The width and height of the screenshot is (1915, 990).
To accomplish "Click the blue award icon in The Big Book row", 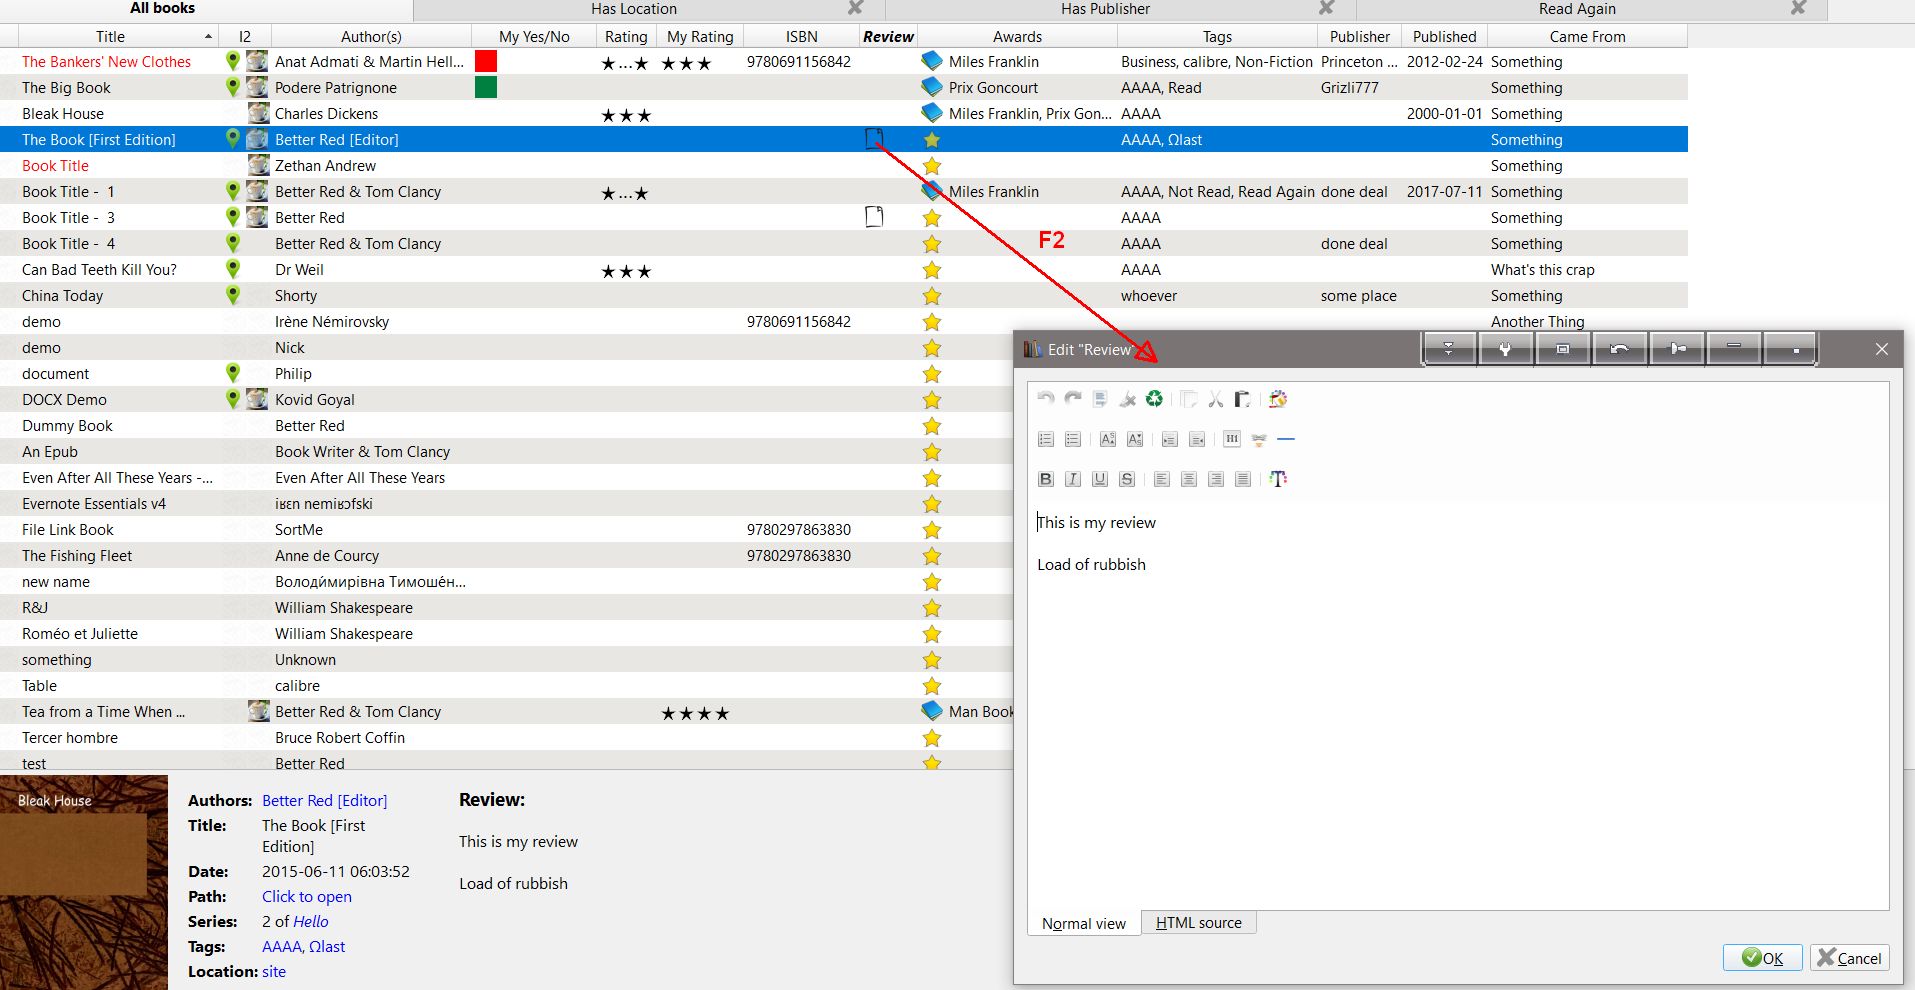I will pos(932,87).
